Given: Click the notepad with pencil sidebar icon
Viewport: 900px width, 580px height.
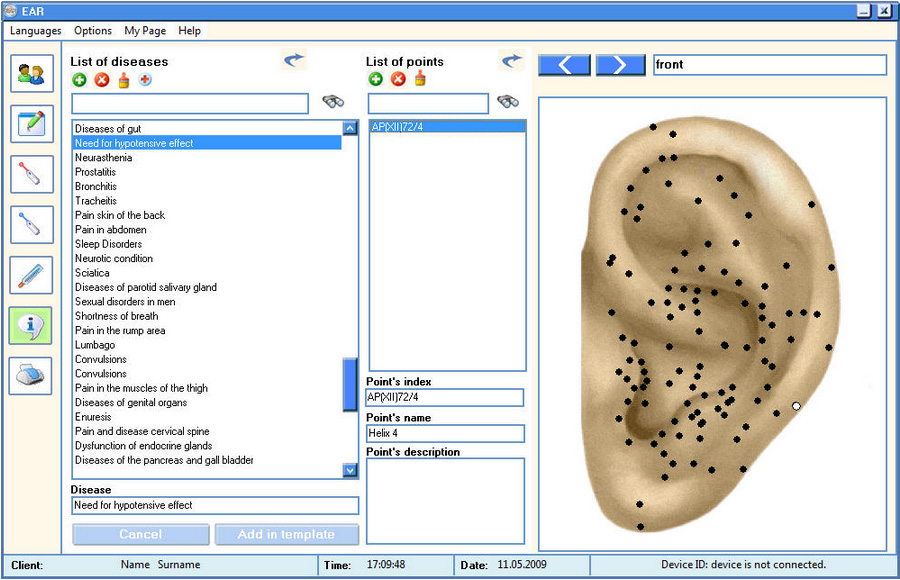Looking at the screenshot, I should [x=30, y=123].
